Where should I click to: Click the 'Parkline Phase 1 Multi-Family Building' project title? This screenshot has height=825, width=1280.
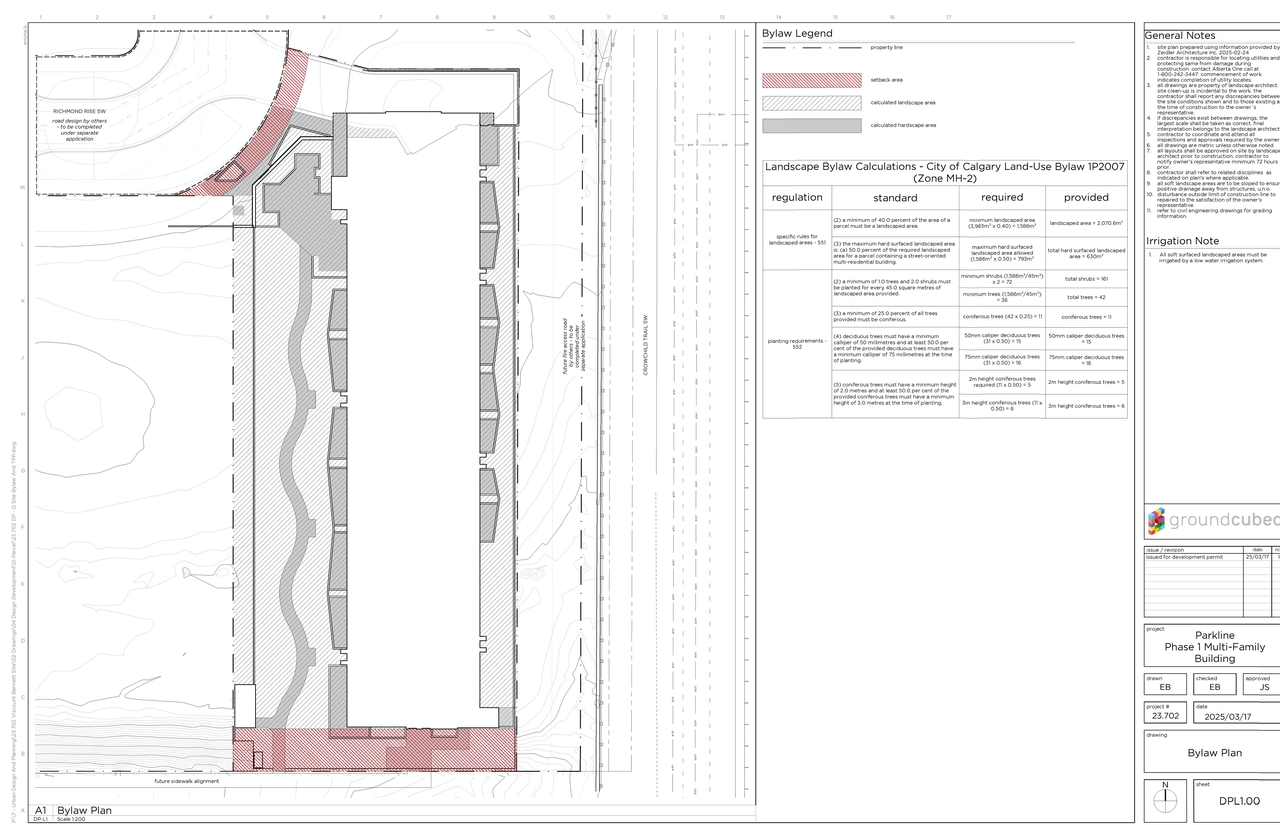click(1214, 647)
